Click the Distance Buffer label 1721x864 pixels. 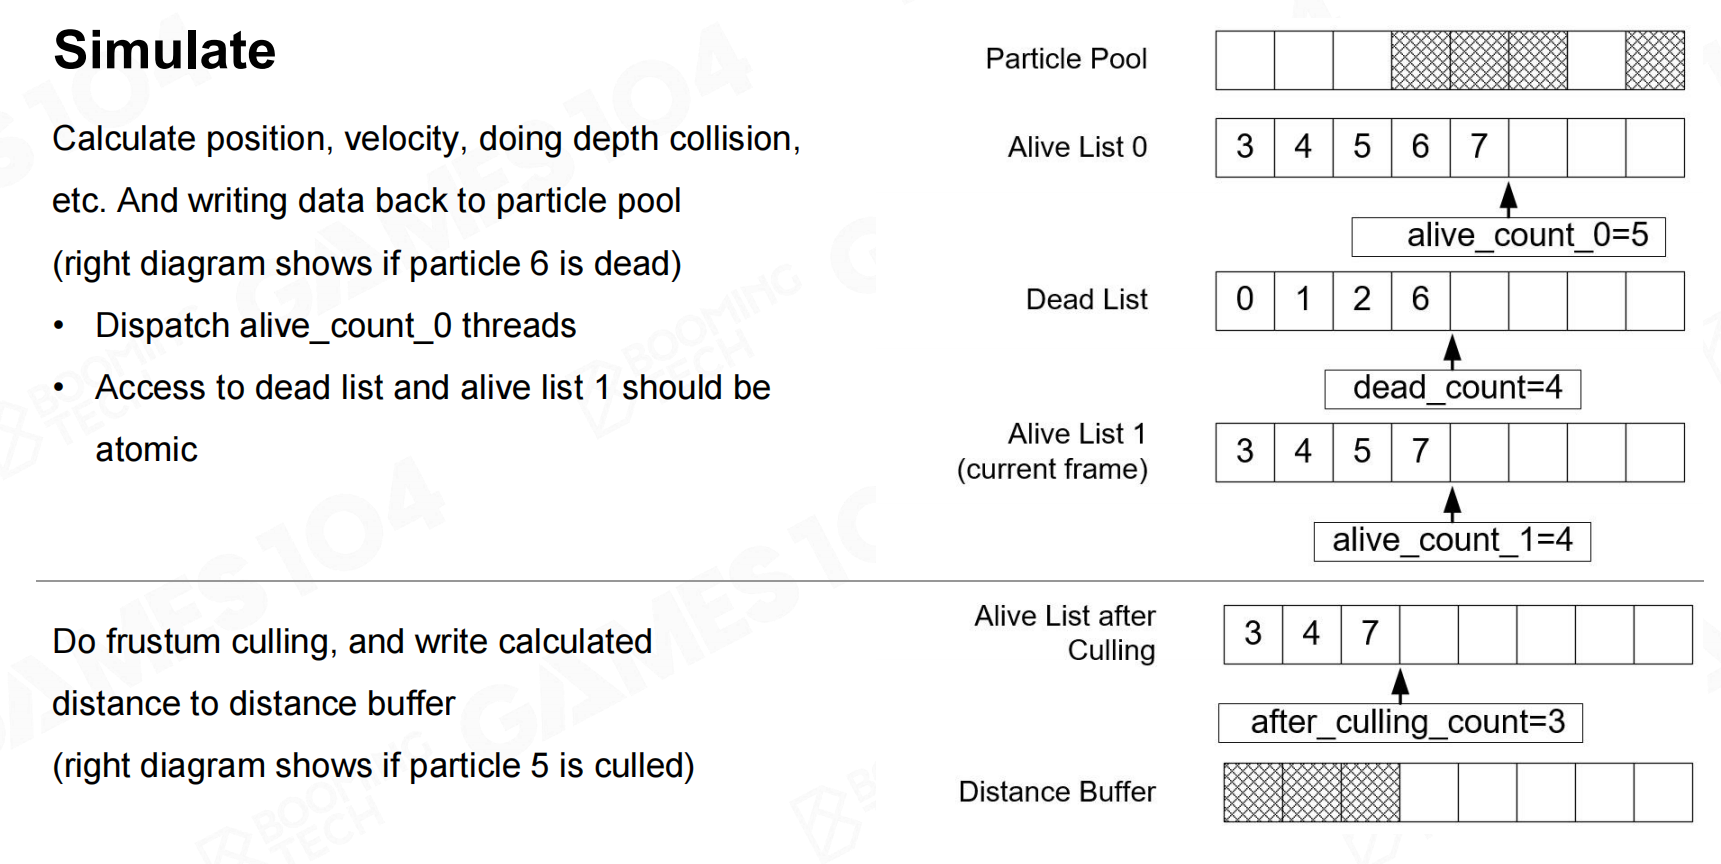tap(1057, 792)
